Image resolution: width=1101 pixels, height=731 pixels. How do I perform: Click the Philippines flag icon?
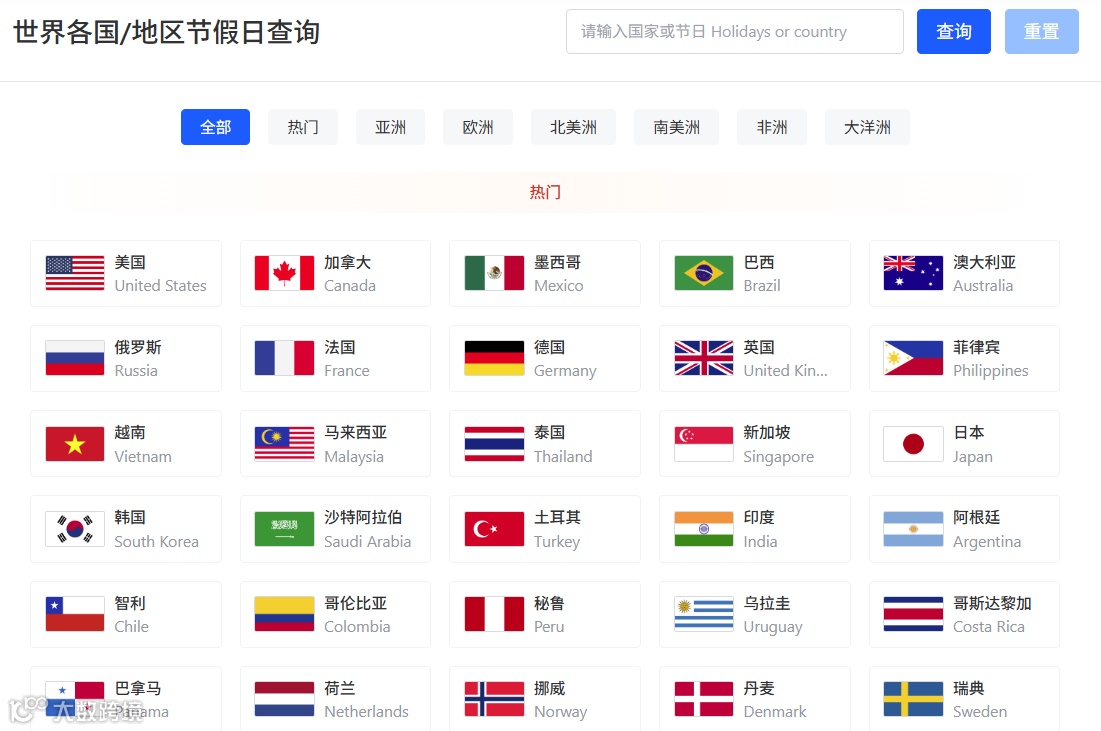click(x=913, y=358)
